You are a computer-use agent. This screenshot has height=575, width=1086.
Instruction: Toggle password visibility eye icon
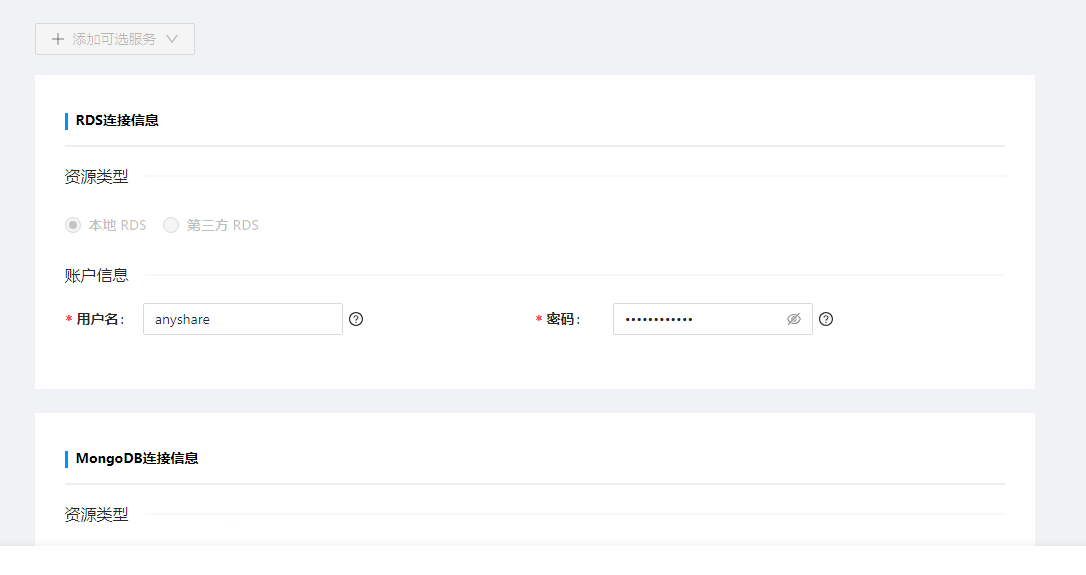pos(794,319)
